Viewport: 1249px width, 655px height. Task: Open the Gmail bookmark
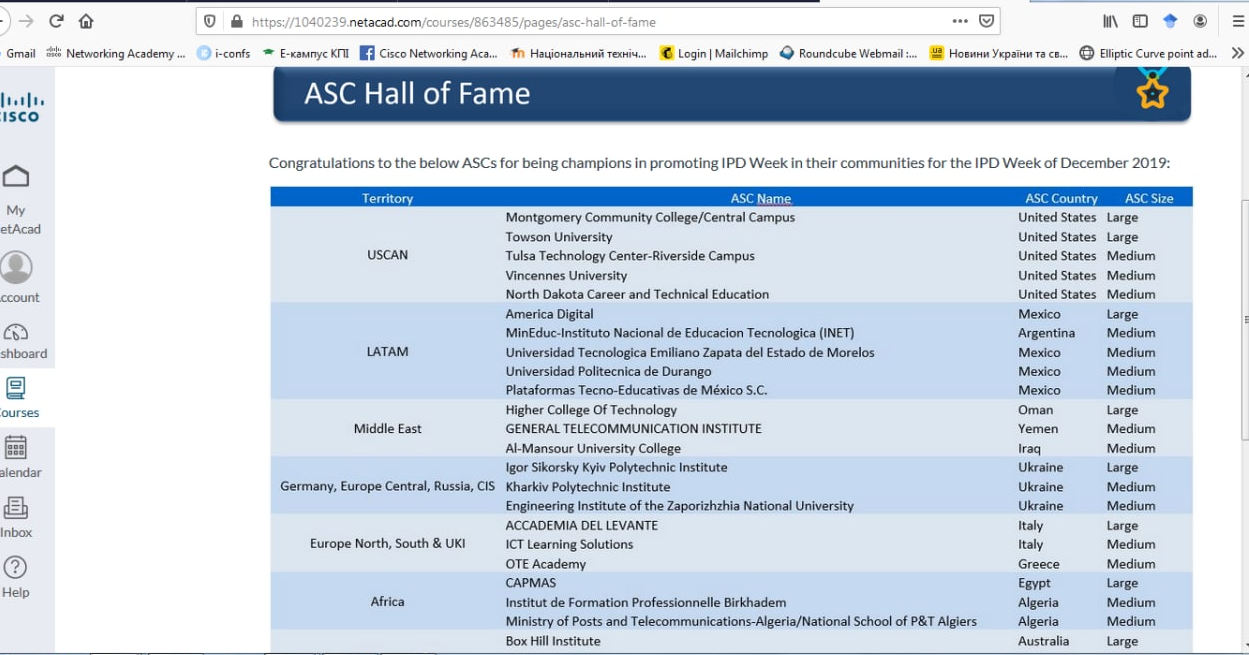pyautogui.click(x=18, y=54)
